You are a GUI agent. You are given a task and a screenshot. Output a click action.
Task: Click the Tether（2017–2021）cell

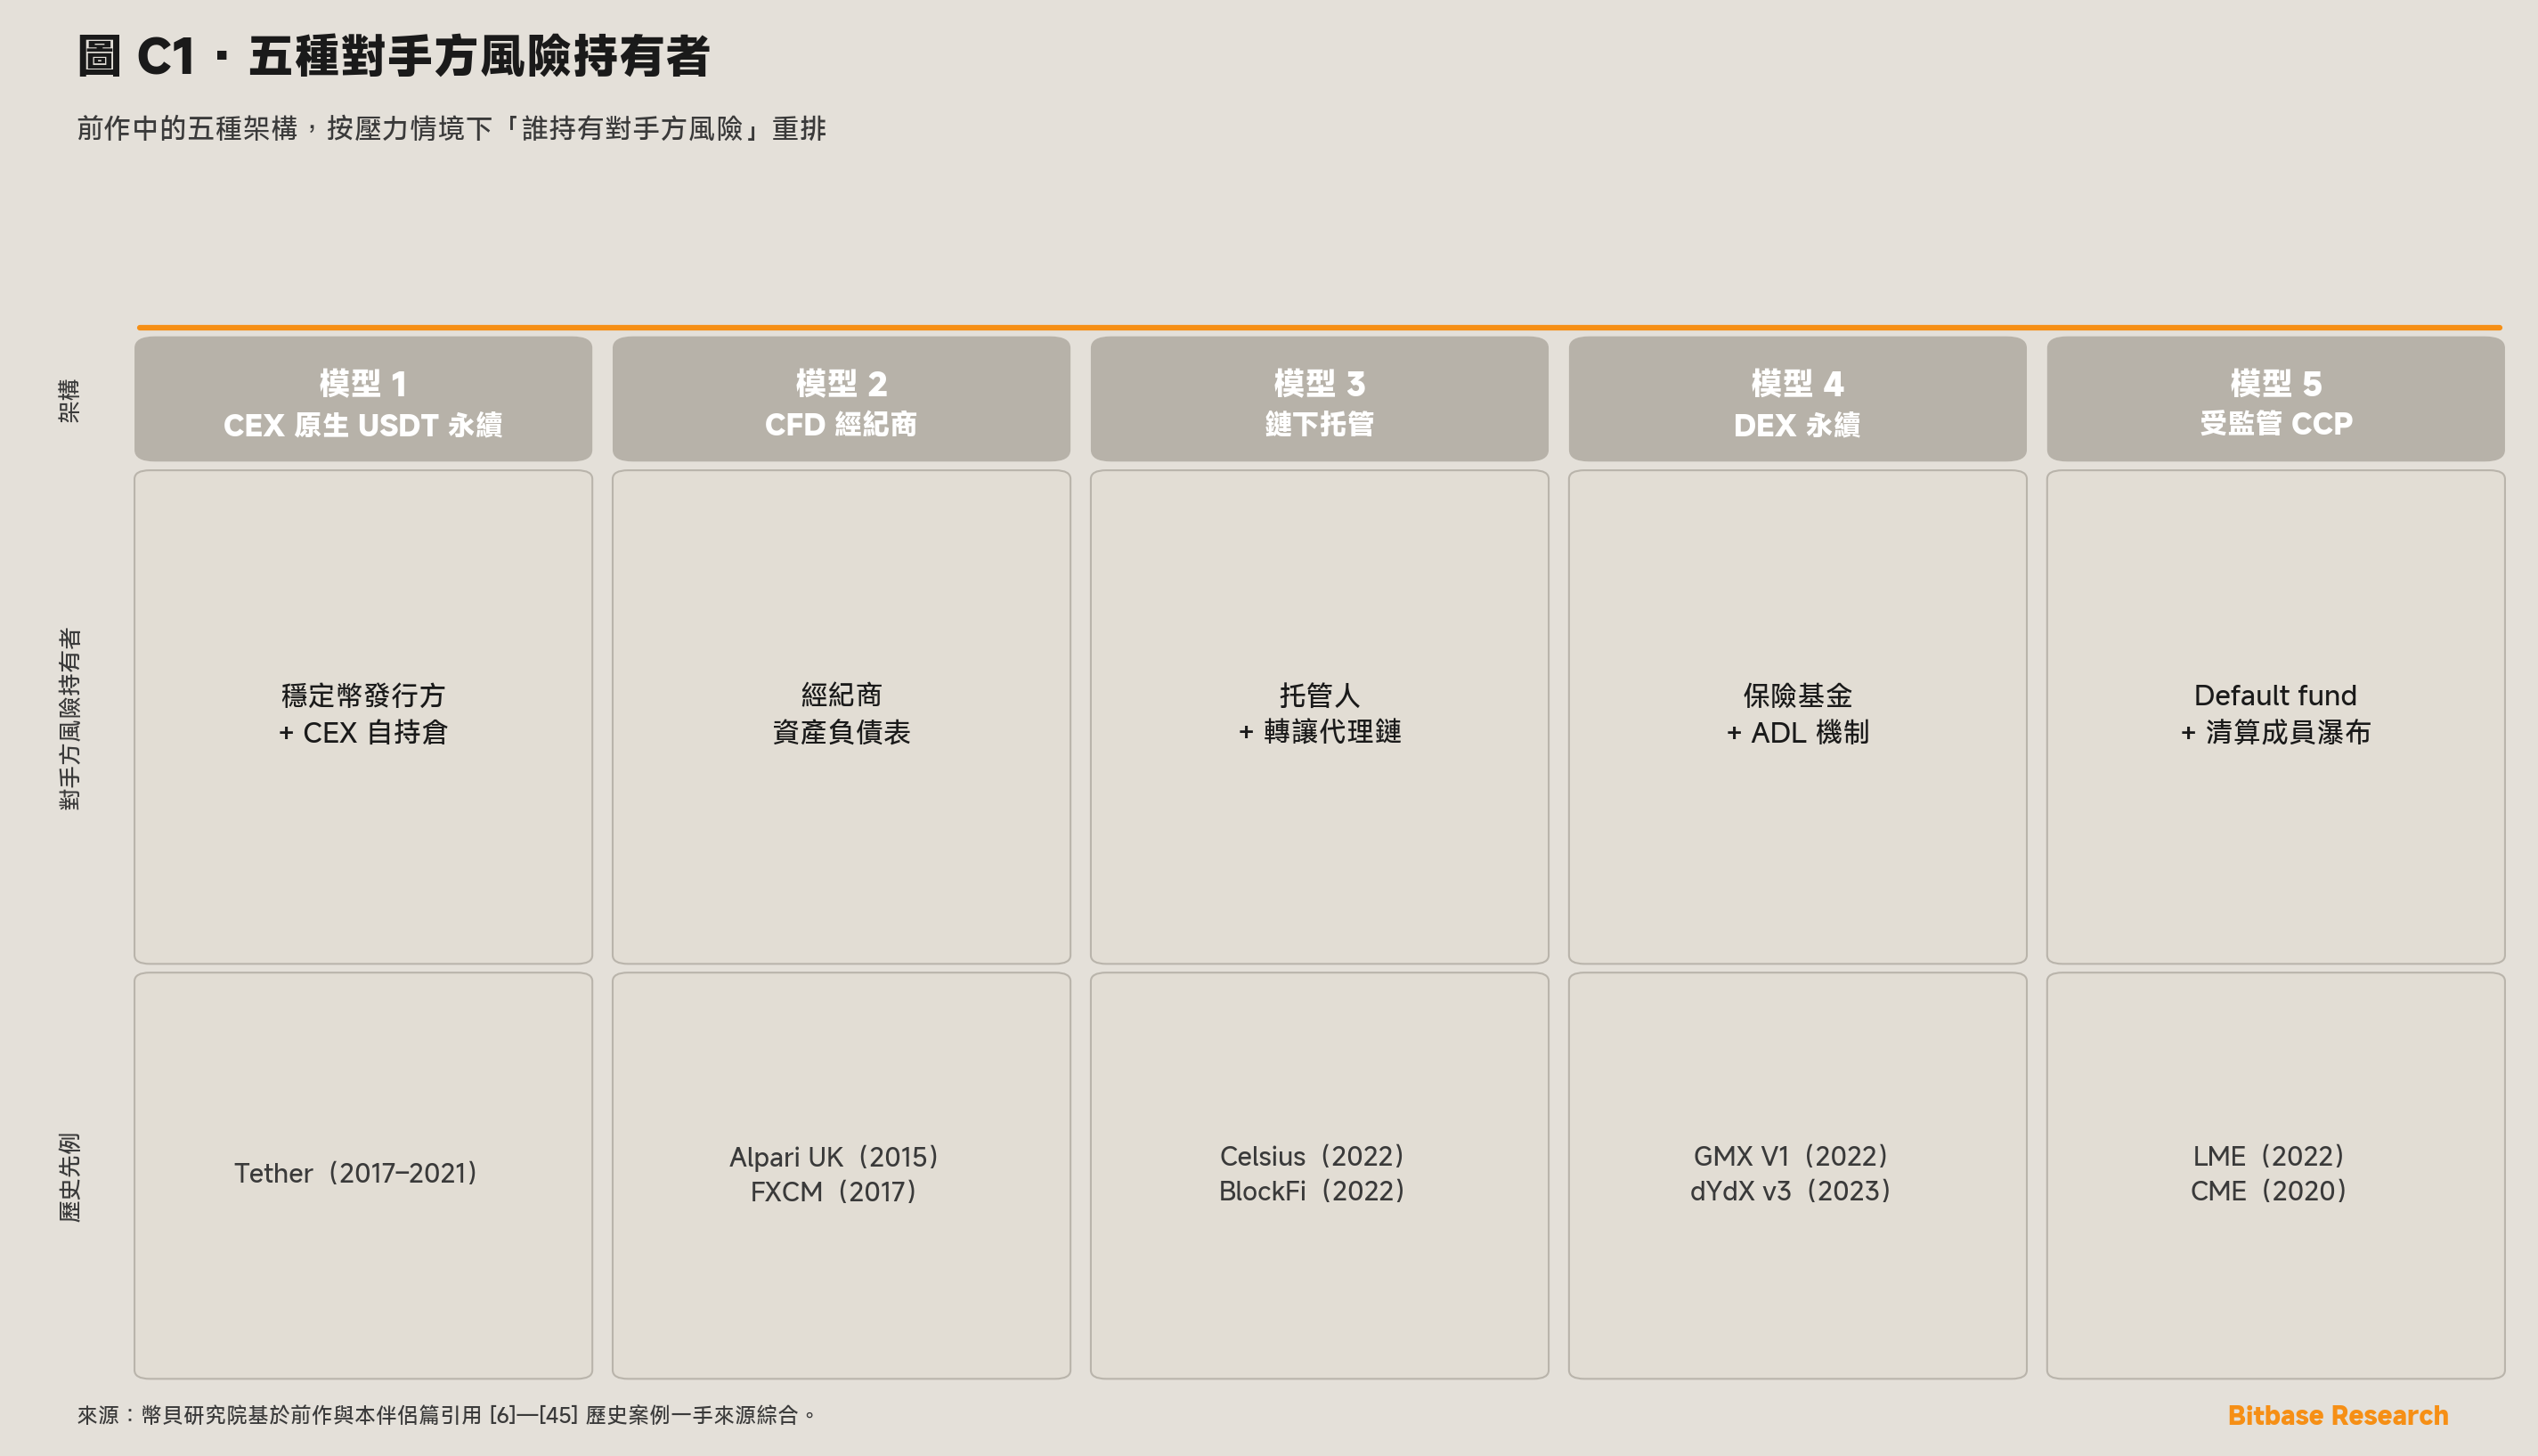pyautogui.click(x=363, y=1175)
